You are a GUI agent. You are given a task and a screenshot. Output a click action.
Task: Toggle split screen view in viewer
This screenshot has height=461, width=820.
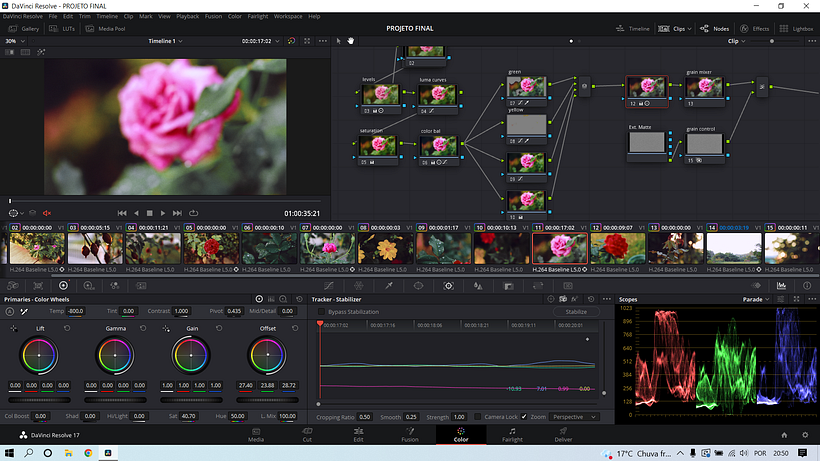pos(25,52)
